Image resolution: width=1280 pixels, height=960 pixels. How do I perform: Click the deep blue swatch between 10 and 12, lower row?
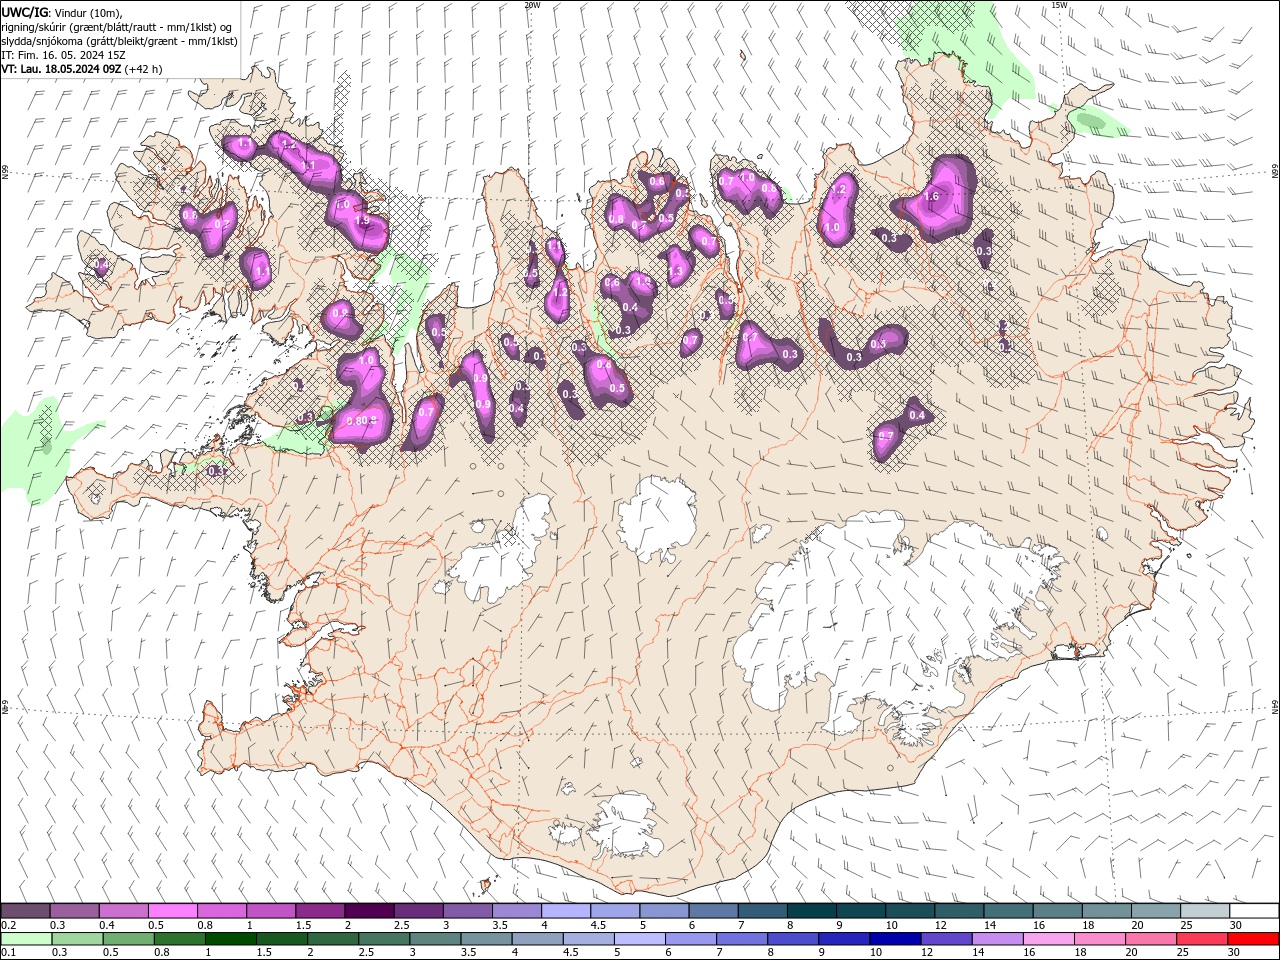click(893, 939)
